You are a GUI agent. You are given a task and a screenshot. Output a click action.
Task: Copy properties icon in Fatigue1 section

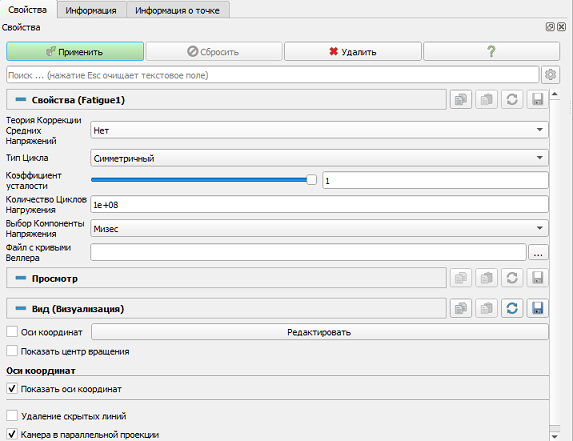tap(461, 99)
